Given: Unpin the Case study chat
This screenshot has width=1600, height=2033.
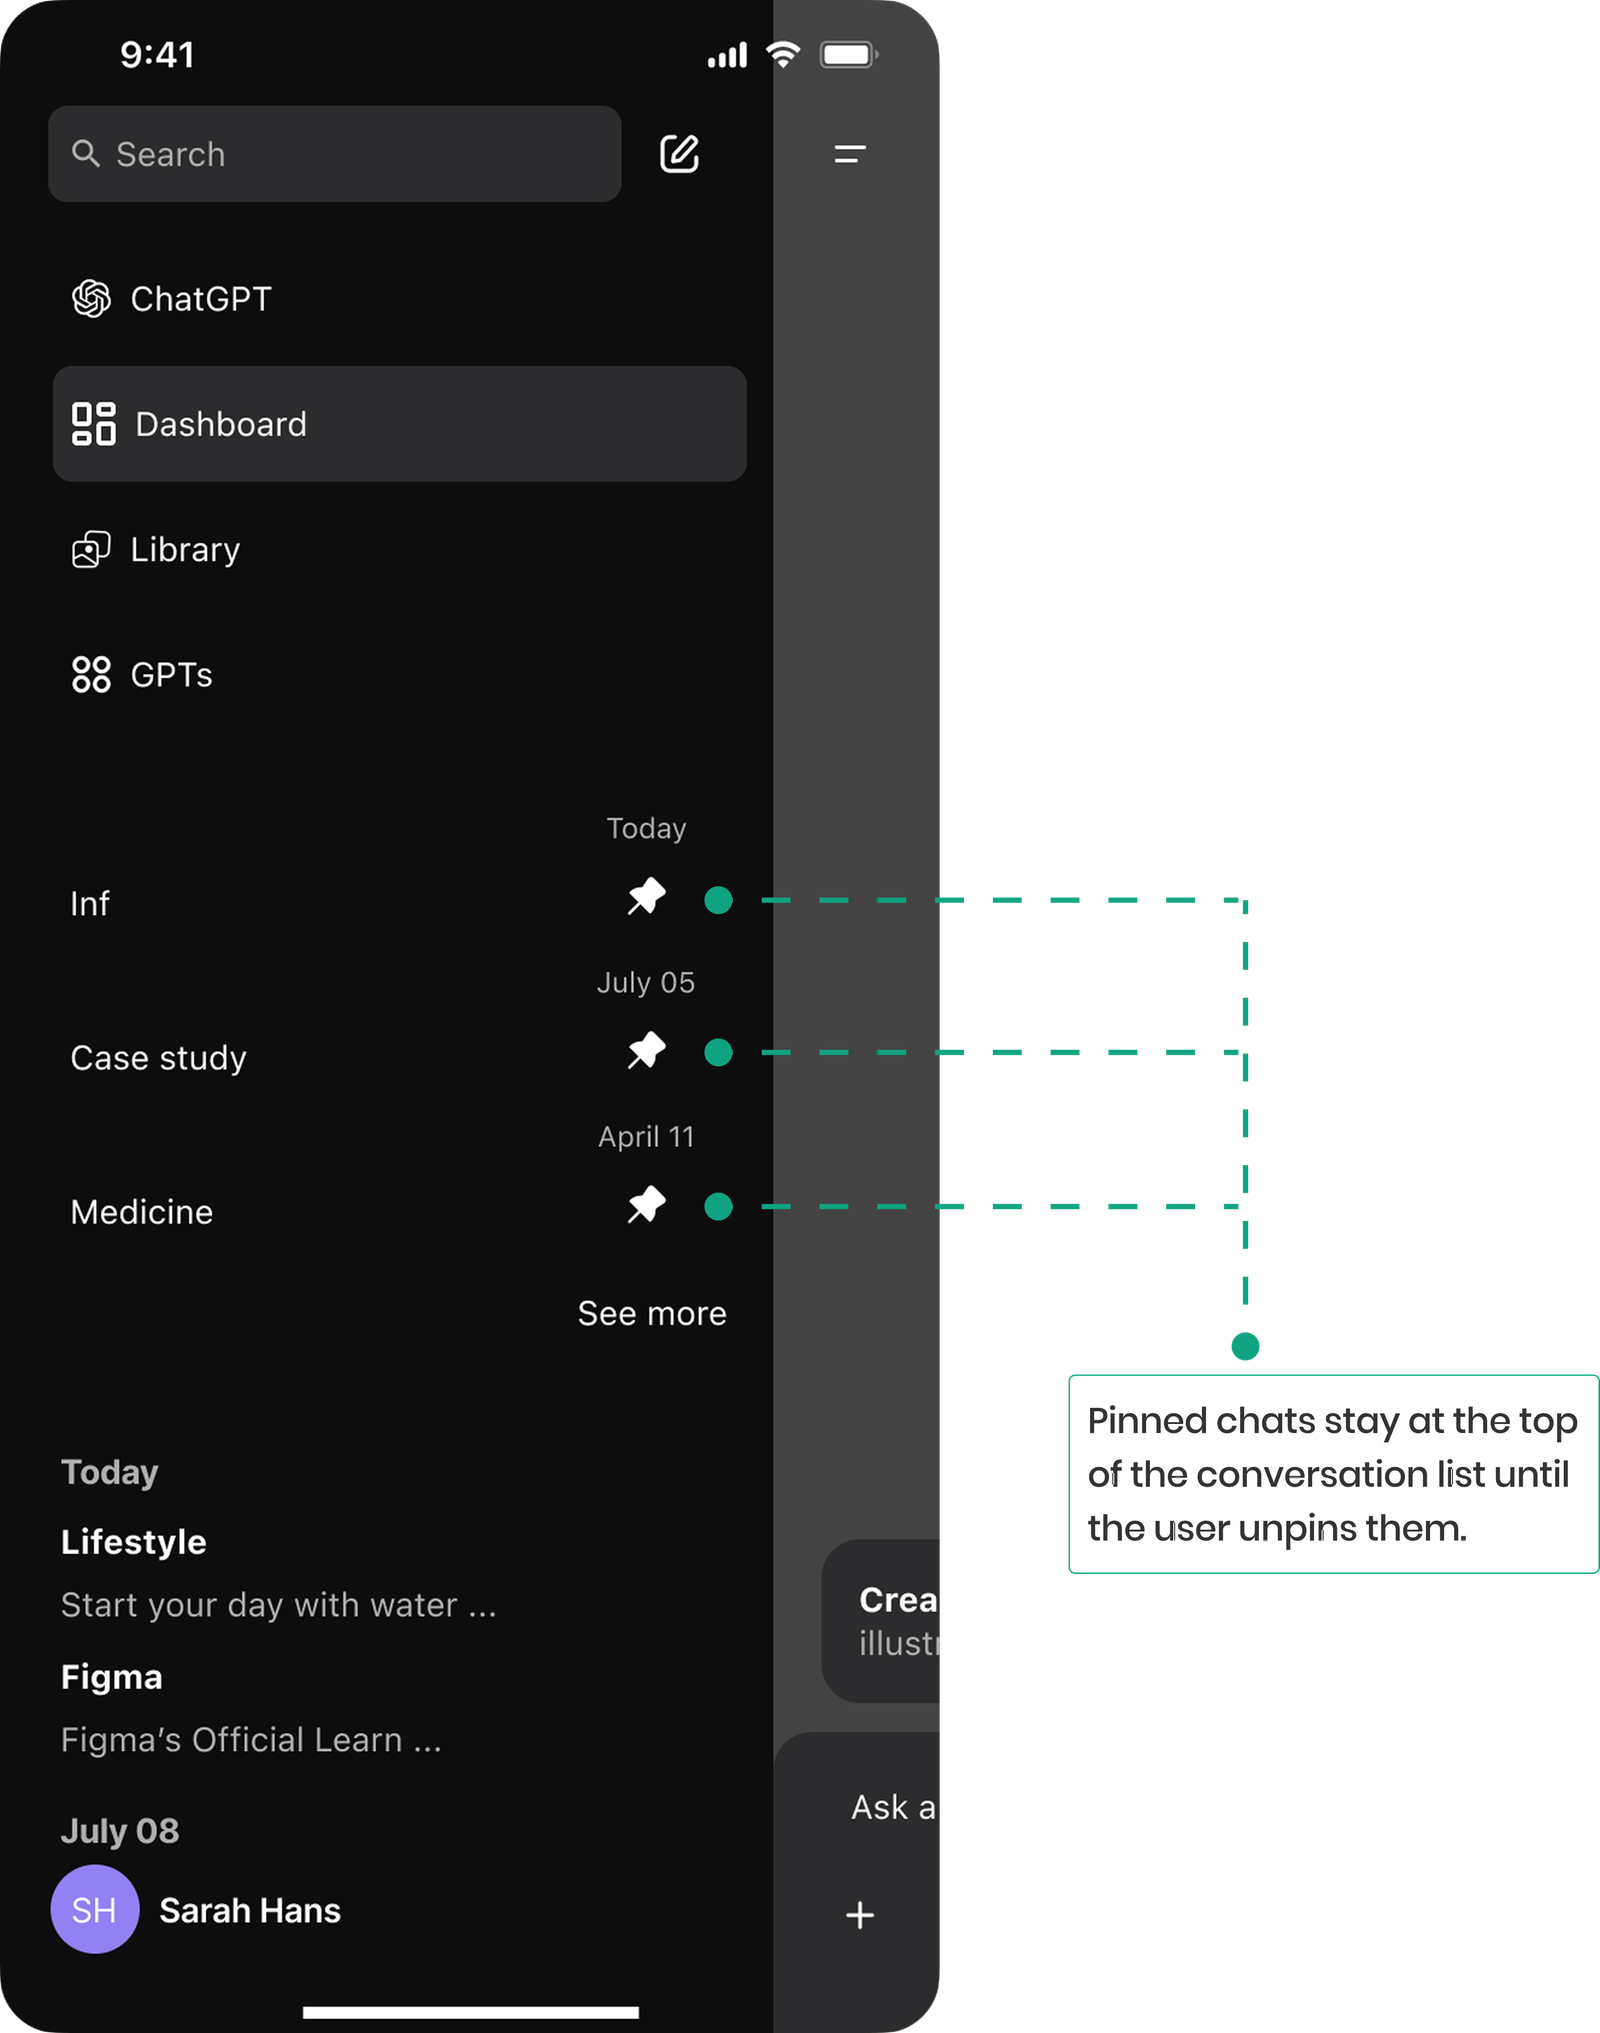Looking at the screenshot, I should click(646, 1051).
